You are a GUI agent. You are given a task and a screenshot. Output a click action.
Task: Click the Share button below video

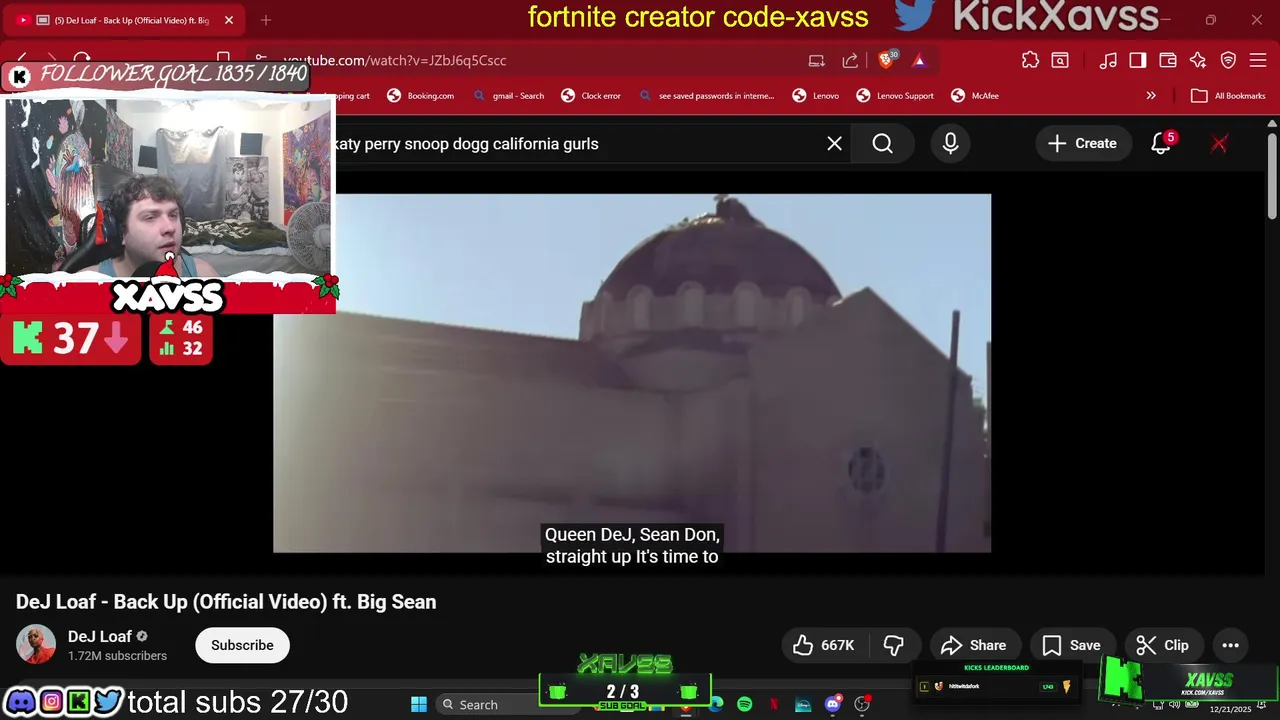click(973, 646)
